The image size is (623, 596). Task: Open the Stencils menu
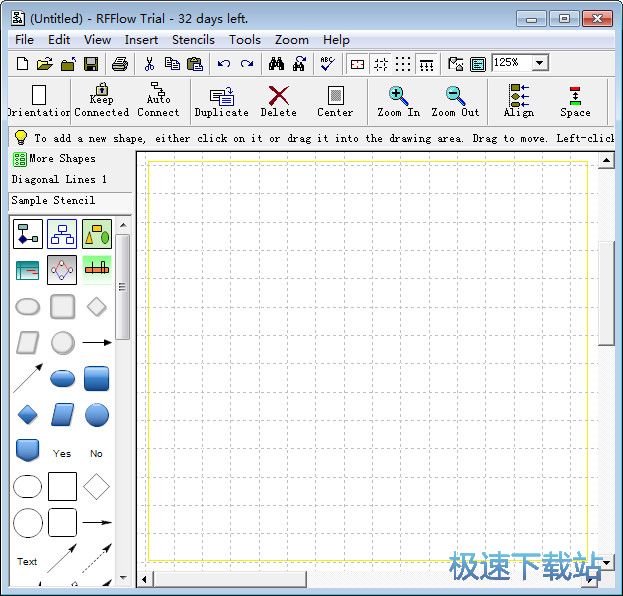(193, 40)
